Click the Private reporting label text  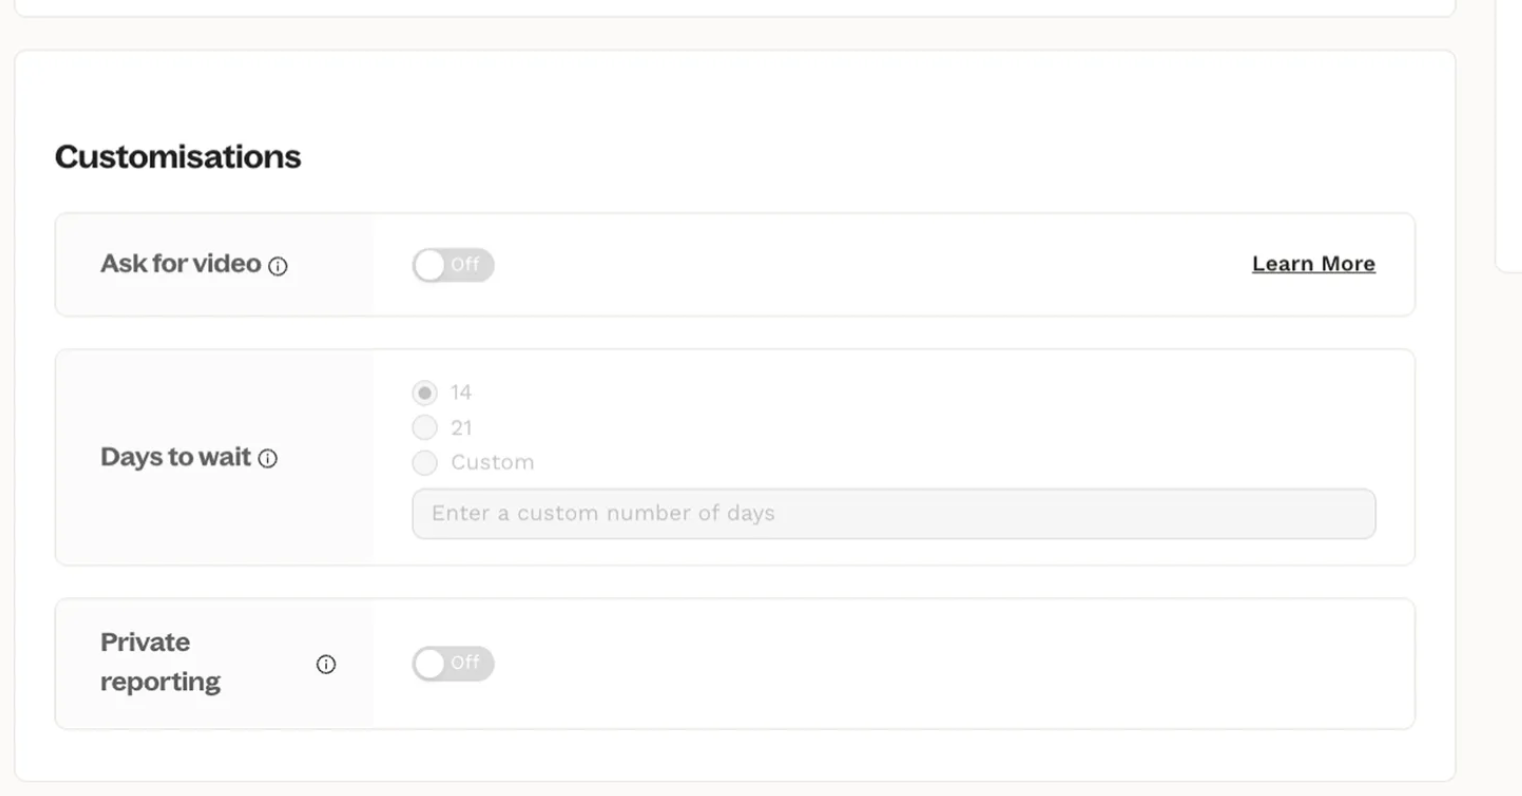coord(160,662)
